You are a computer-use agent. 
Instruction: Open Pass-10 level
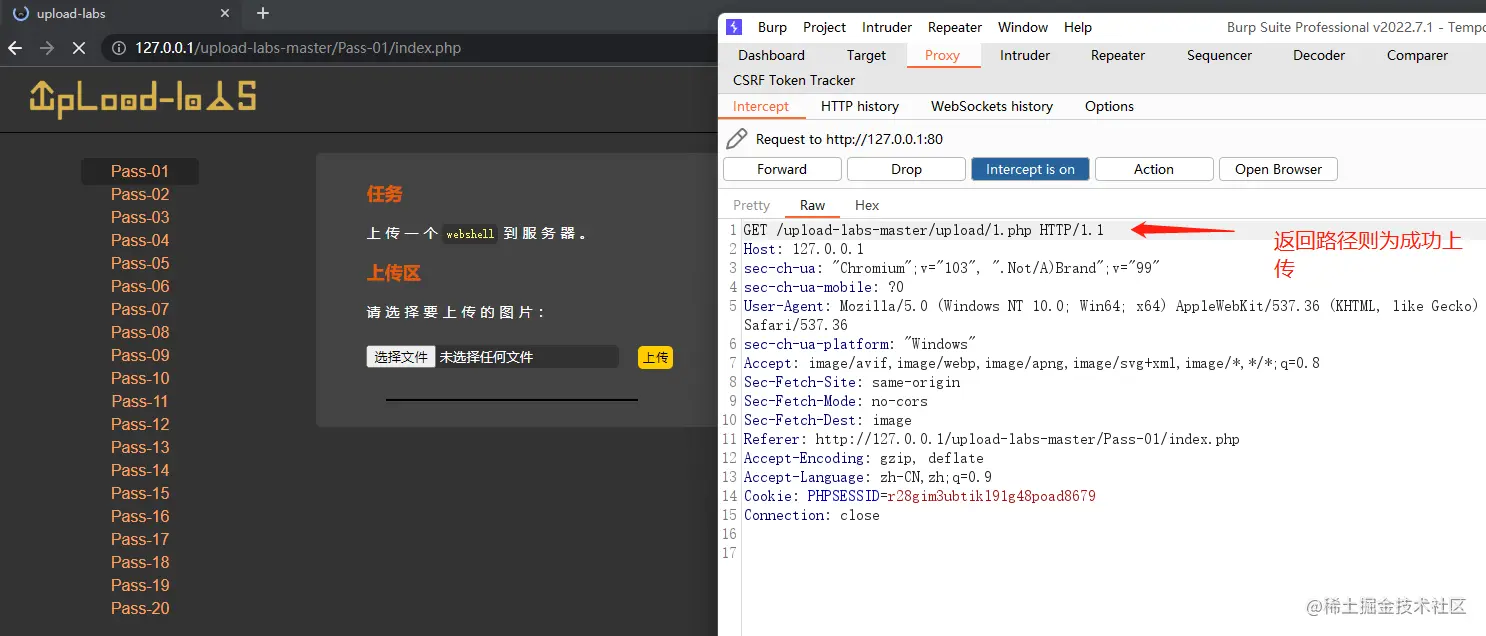(x=140, y=378)
